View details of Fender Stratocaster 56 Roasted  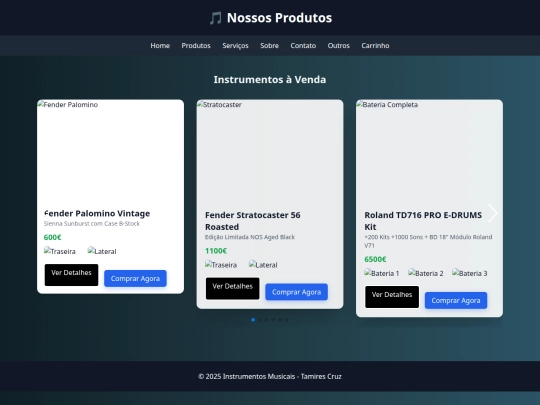pos(232,288)
